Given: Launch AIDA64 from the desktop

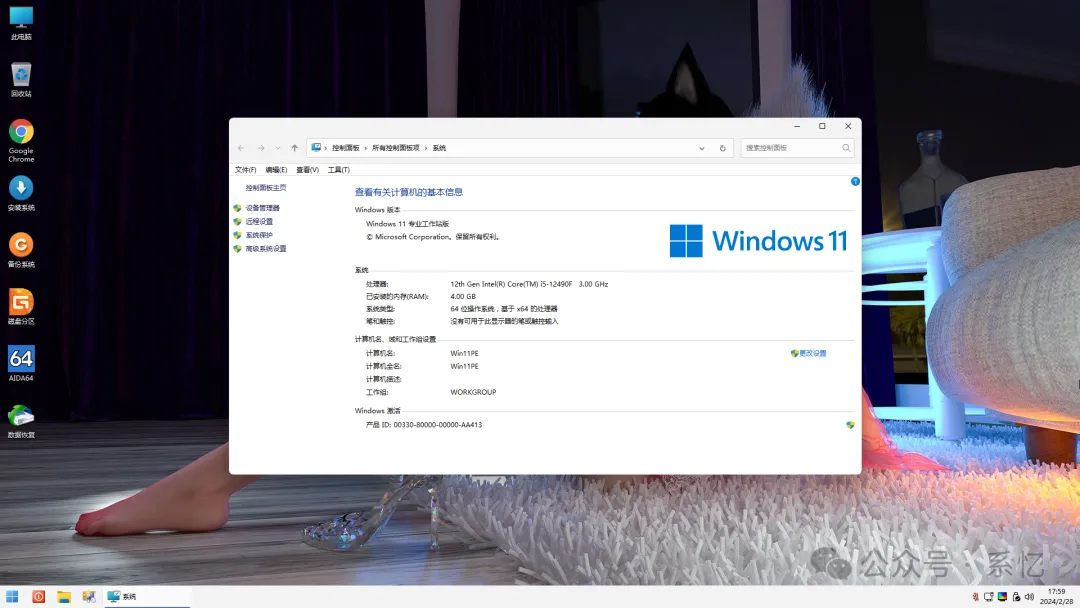Looking at the screenshot, I should [21, 364].
